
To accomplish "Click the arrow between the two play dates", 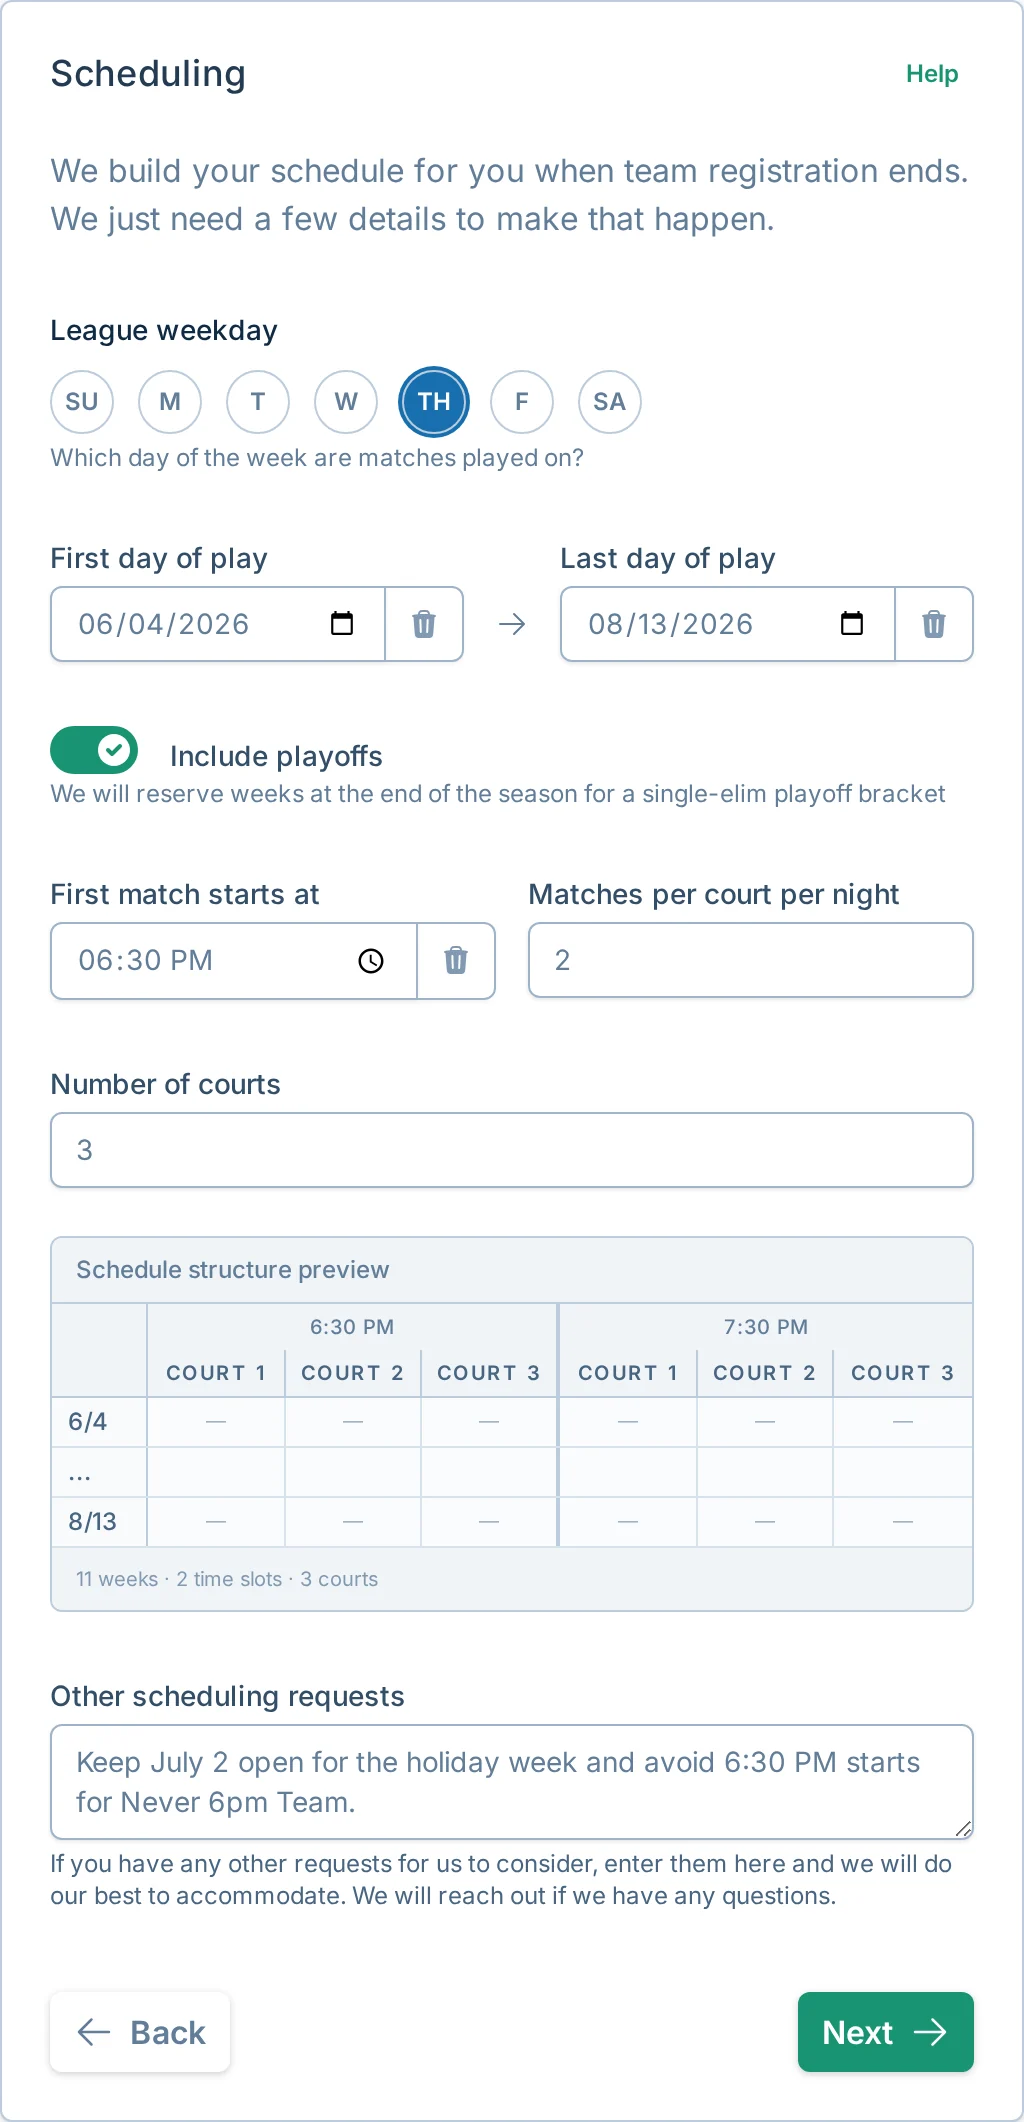I will [512, 623].
